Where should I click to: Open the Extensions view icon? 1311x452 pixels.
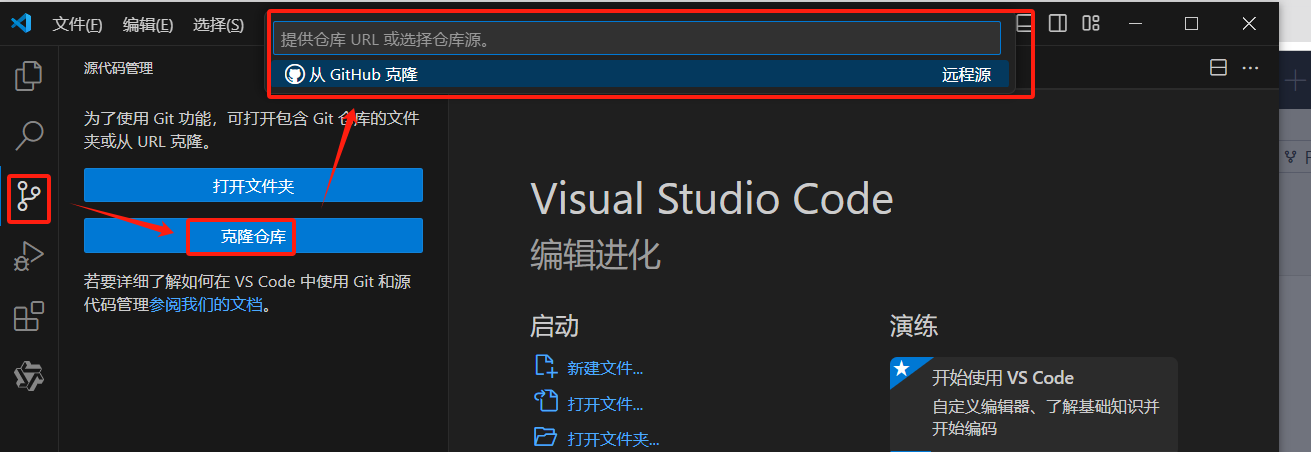(x=28, y=316)
